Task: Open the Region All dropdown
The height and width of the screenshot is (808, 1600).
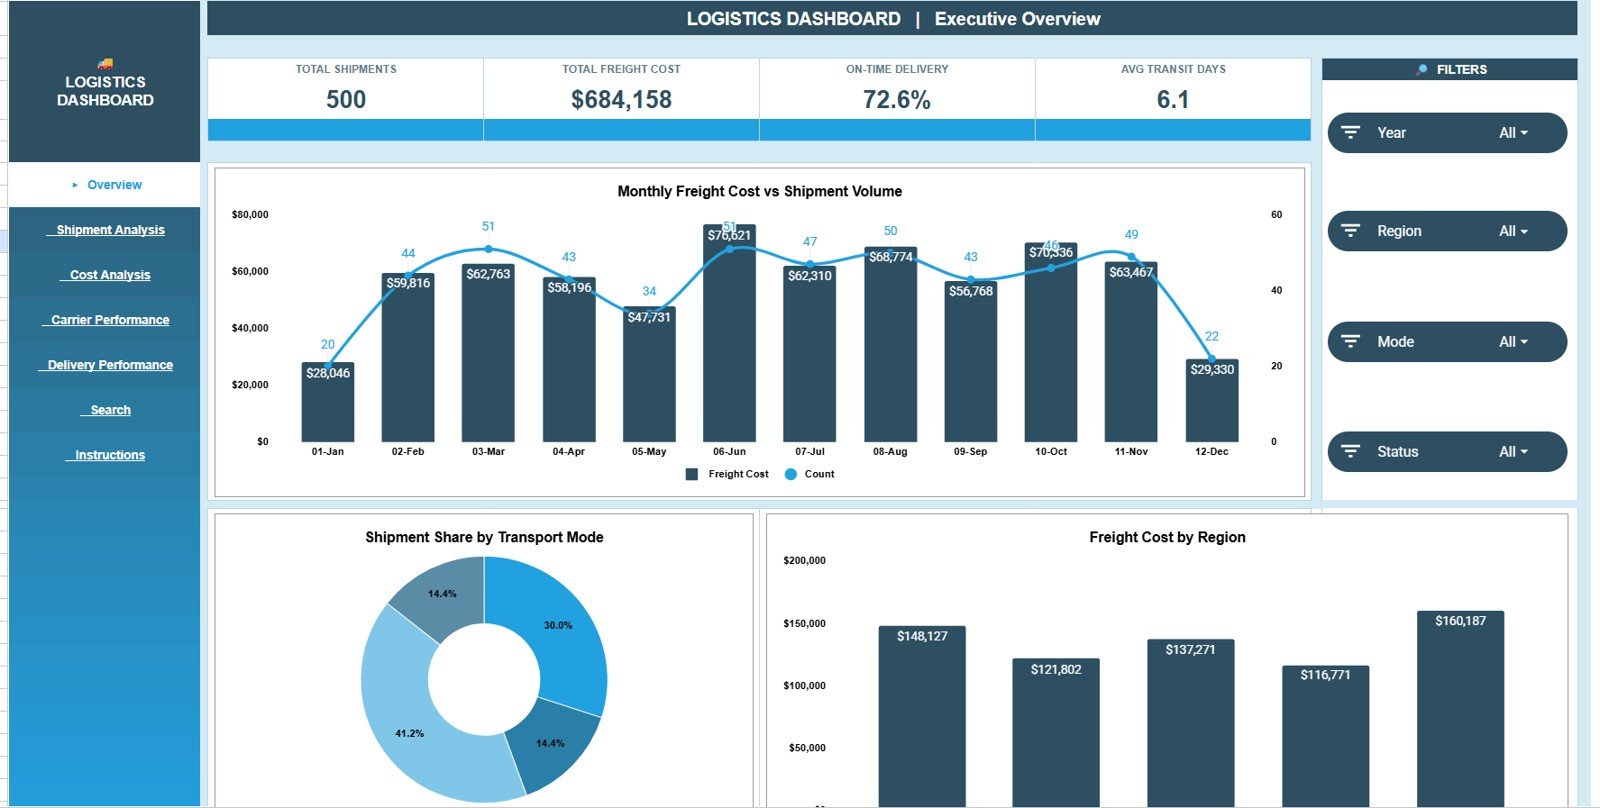Action: 1513,231
